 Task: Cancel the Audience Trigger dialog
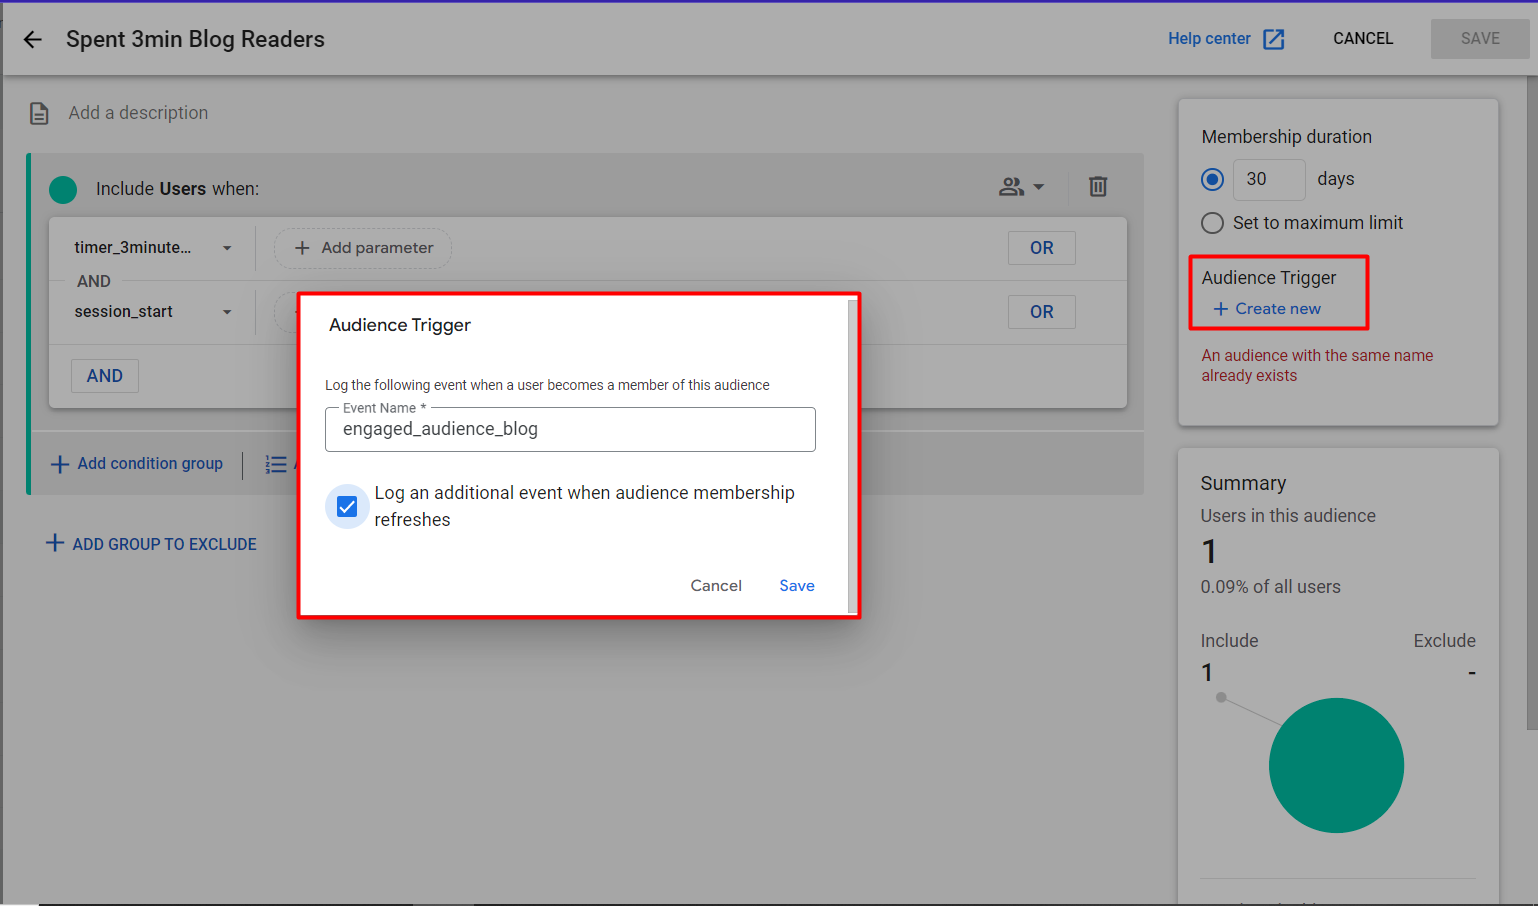pyautogui.click(x=715, y=586)
